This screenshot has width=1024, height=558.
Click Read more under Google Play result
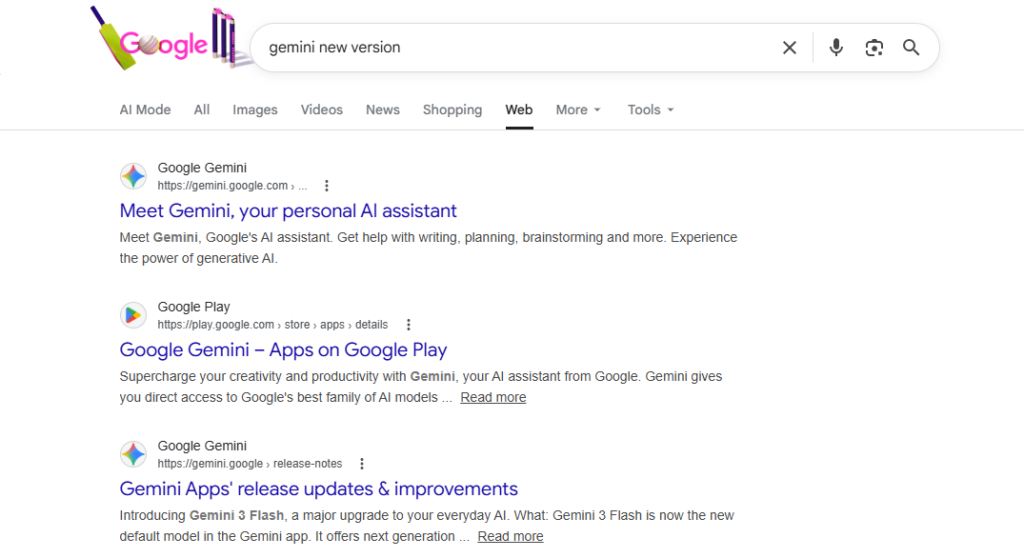click(x=493, y=397)
